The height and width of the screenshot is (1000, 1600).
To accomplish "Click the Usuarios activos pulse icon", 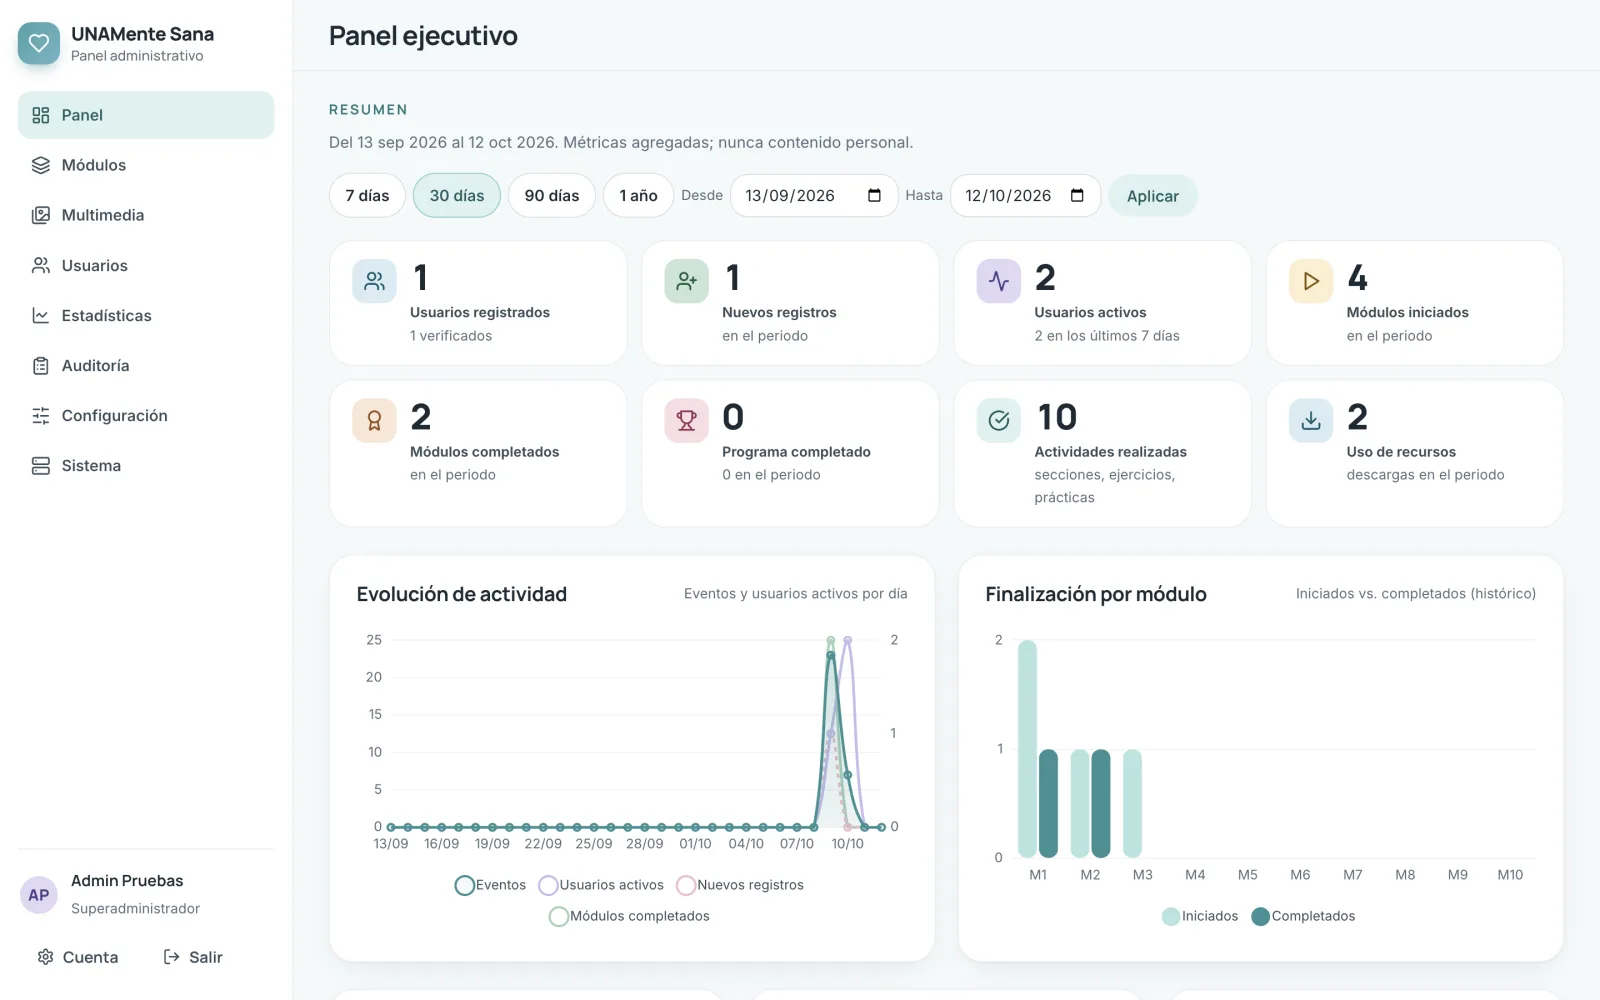I will point(998,281).
